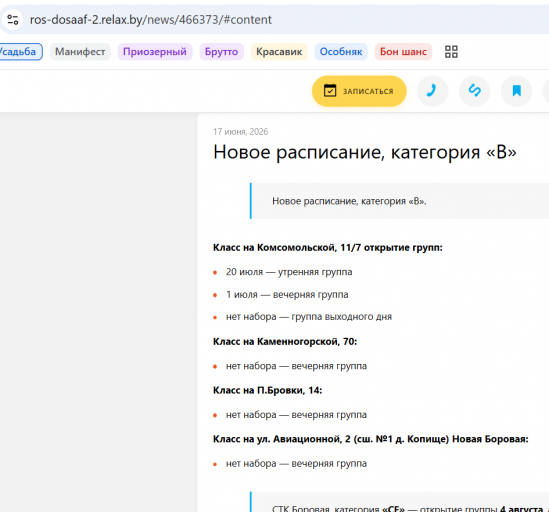Open the Красавик tab
Screen dimensions: 549x512
279,52
